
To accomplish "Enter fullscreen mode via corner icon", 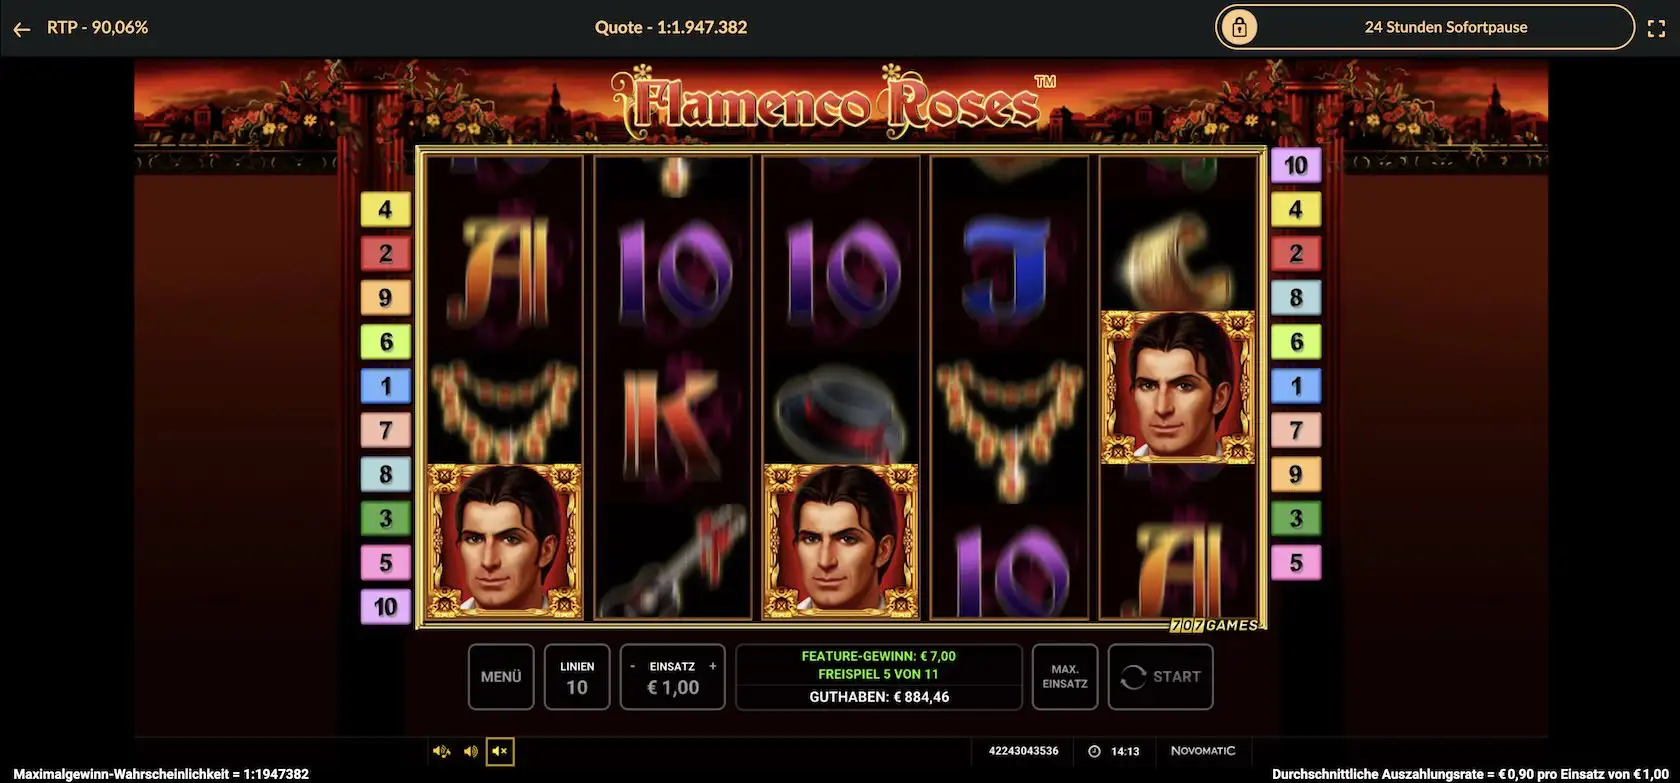I will (1656, 29).
